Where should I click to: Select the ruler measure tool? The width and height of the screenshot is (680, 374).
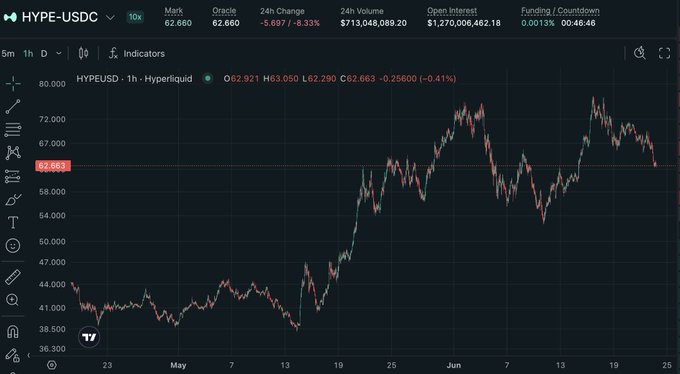pos(13,277)
